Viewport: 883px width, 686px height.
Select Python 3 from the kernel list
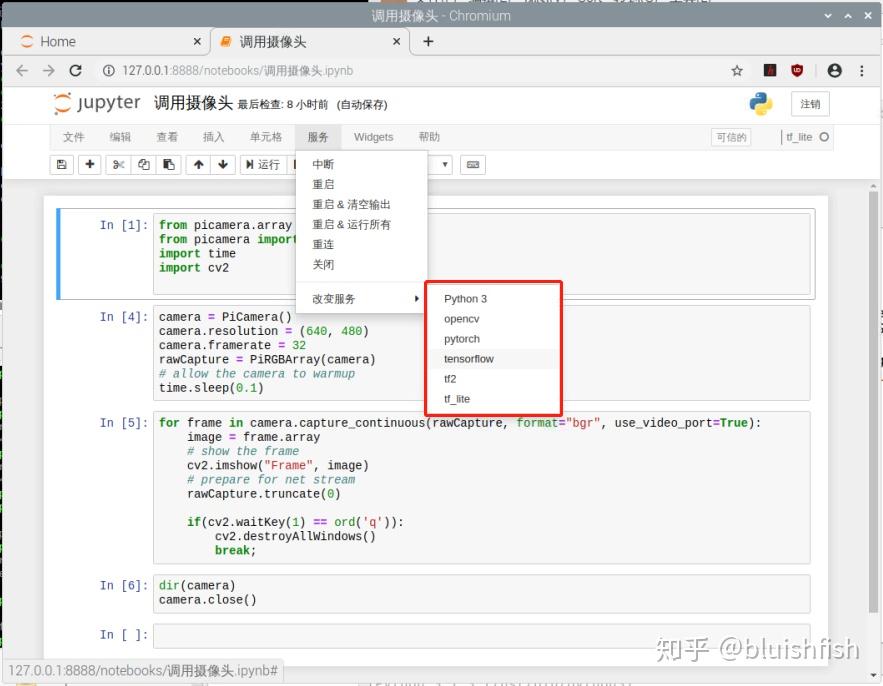pos(466,298)
